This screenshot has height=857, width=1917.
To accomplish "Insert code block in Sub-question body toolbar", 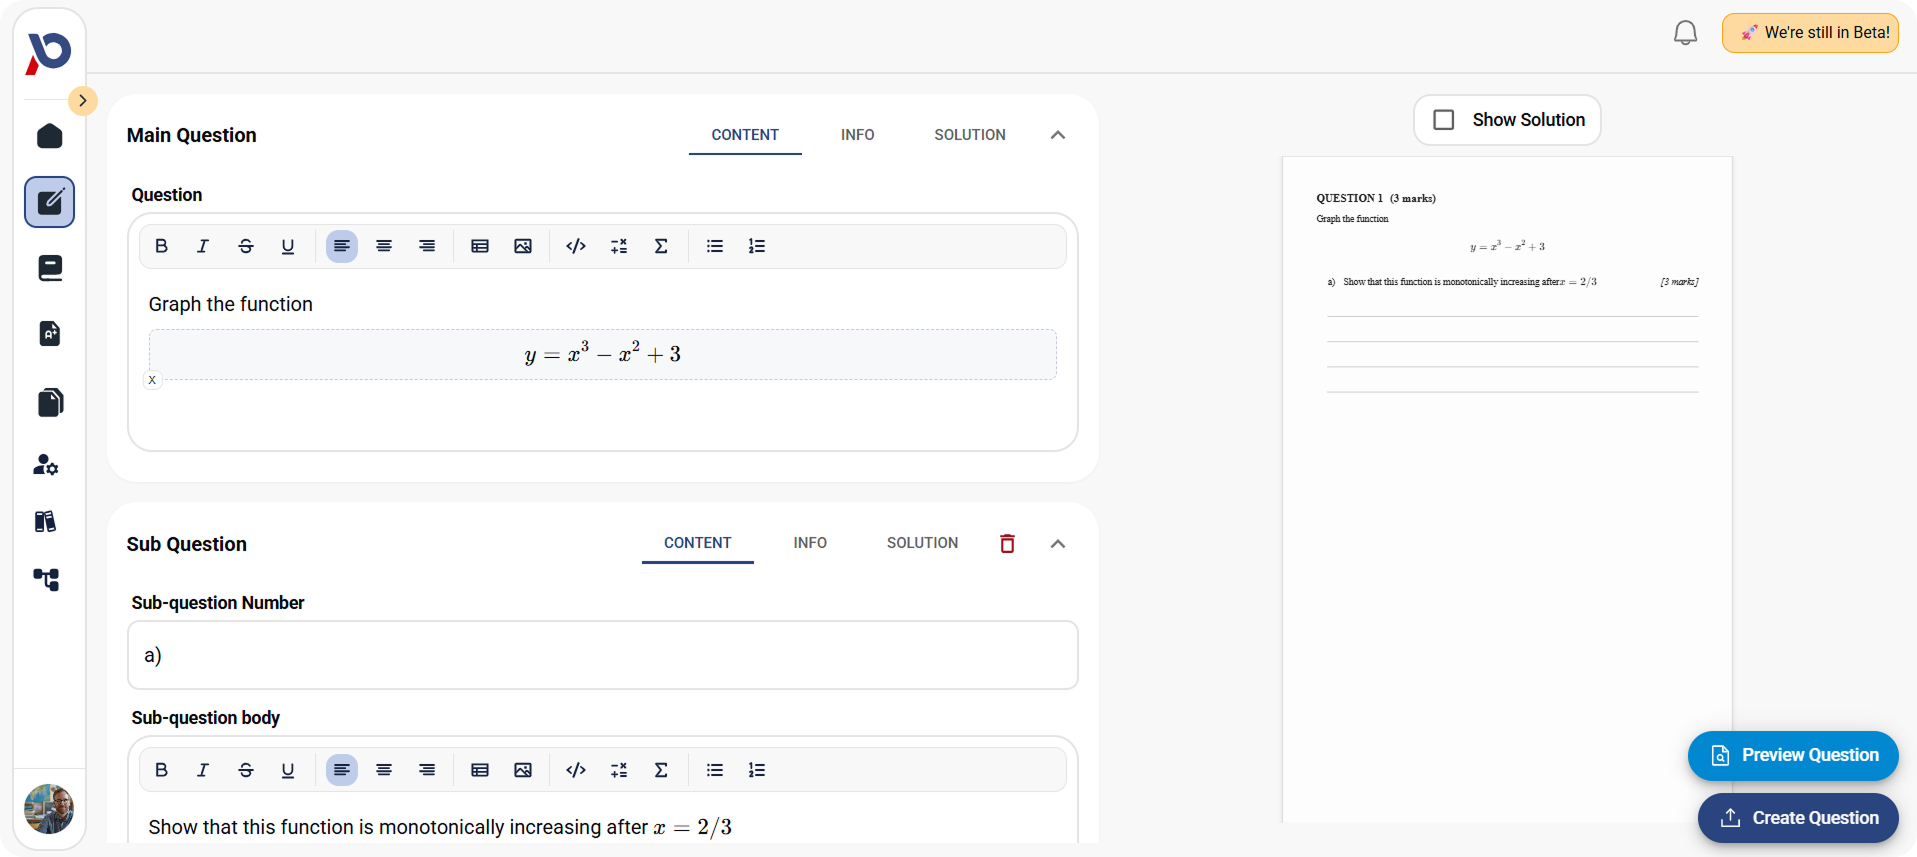I will (576, 770).
